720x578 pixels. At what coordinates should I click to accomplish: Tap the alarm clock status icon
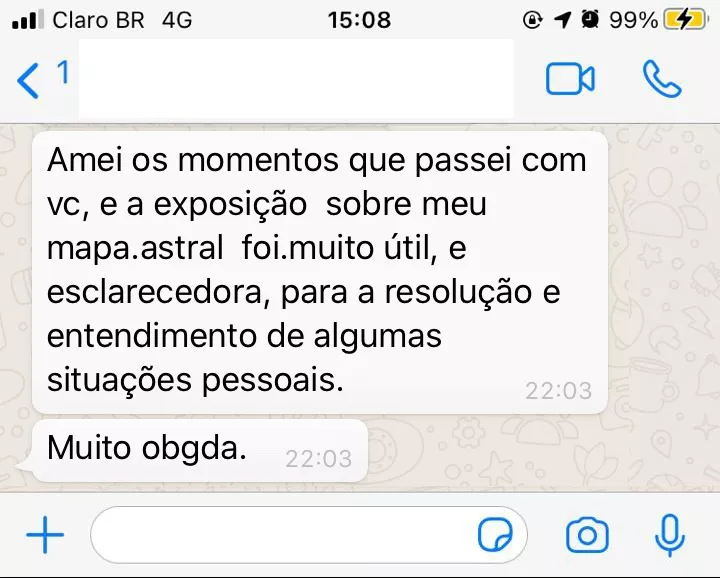[590, 19]
